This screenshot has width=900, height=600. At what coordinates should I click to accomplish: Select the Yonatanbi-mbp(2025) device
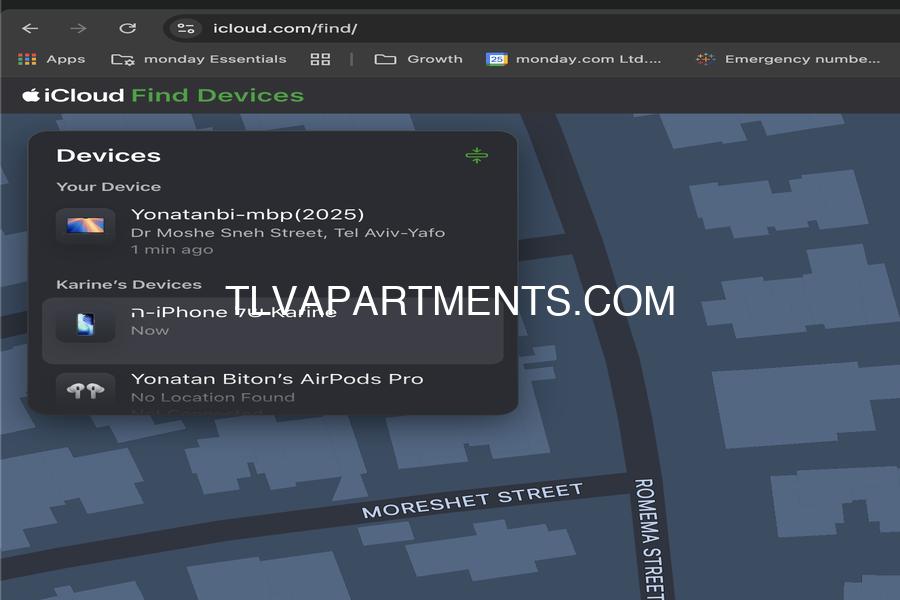click(x=273, y=231)
